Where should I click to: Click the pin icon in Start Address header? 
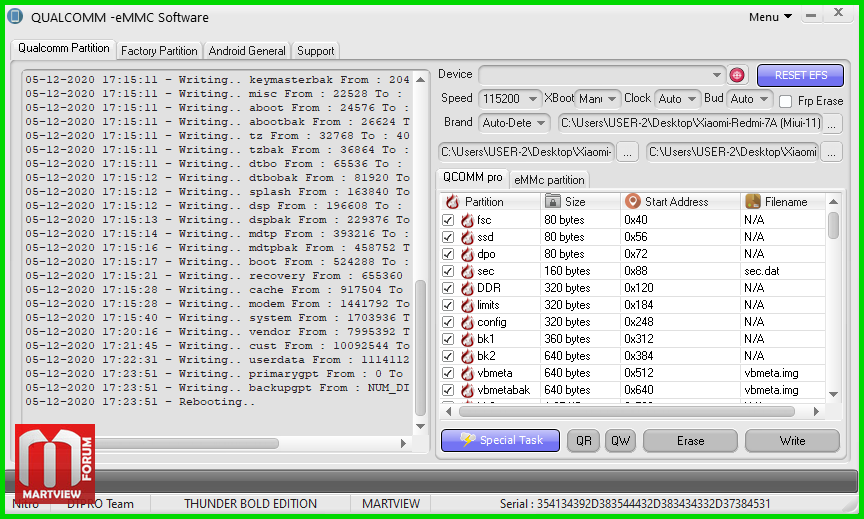(633, 201)
